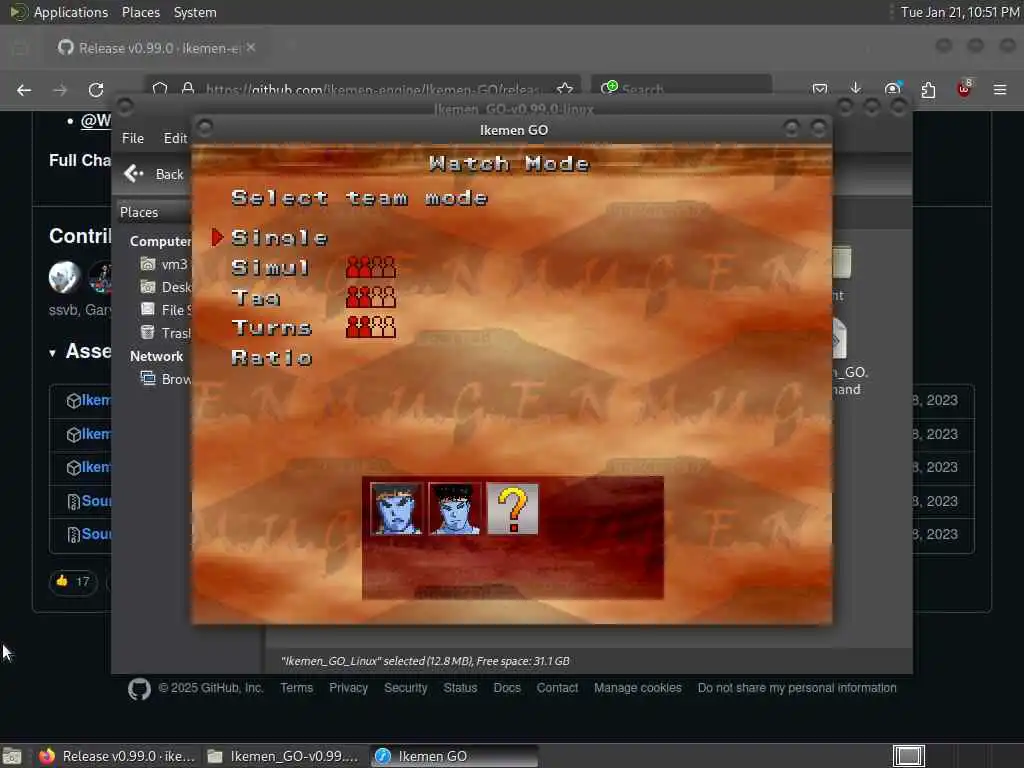This screenshot has width=1024, height=768.
Task: Switch to Ikemen_GO-v0.99 folder taskbar item
Action: [x=283, y=756]
